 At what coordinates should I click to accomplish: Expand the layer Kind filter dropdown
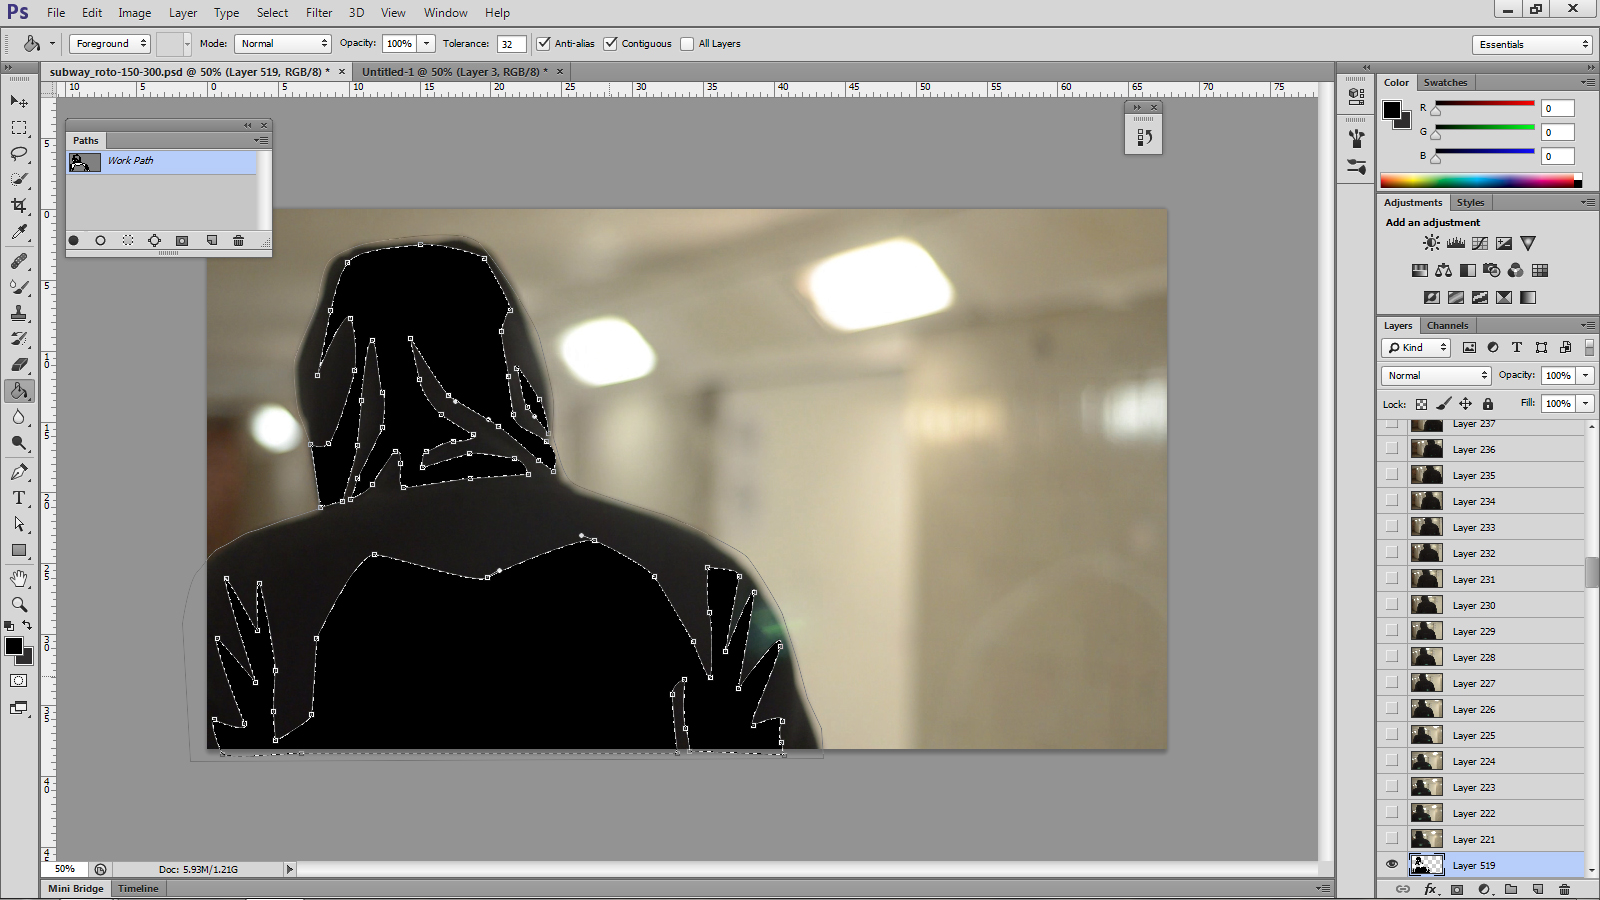click(1417, 348)
